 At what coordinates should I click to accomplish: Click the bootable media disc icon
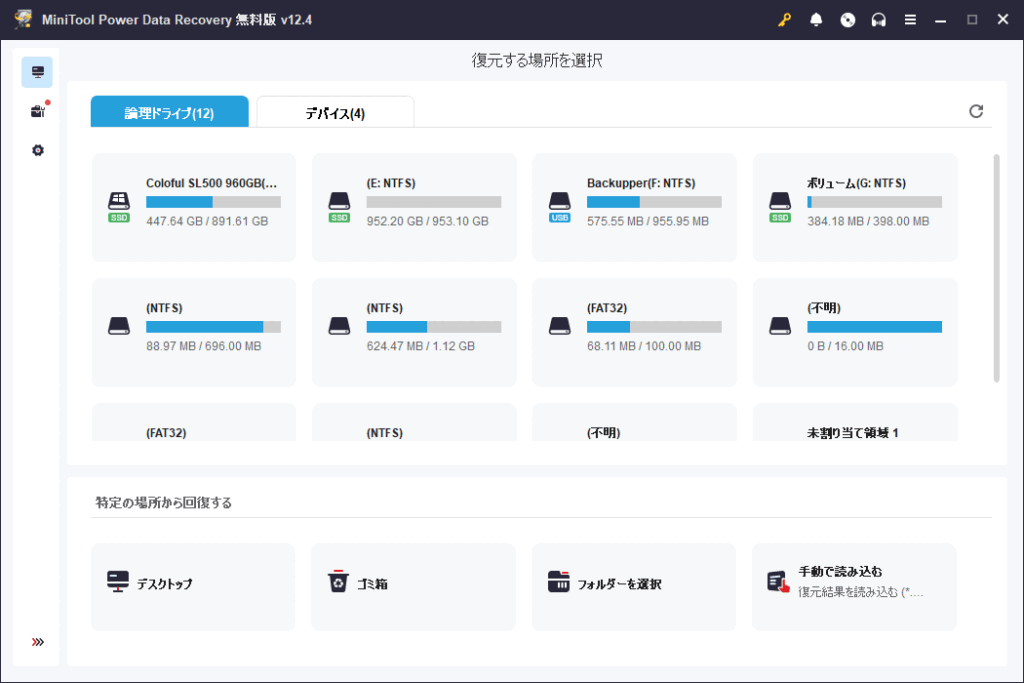click(848, 20)
